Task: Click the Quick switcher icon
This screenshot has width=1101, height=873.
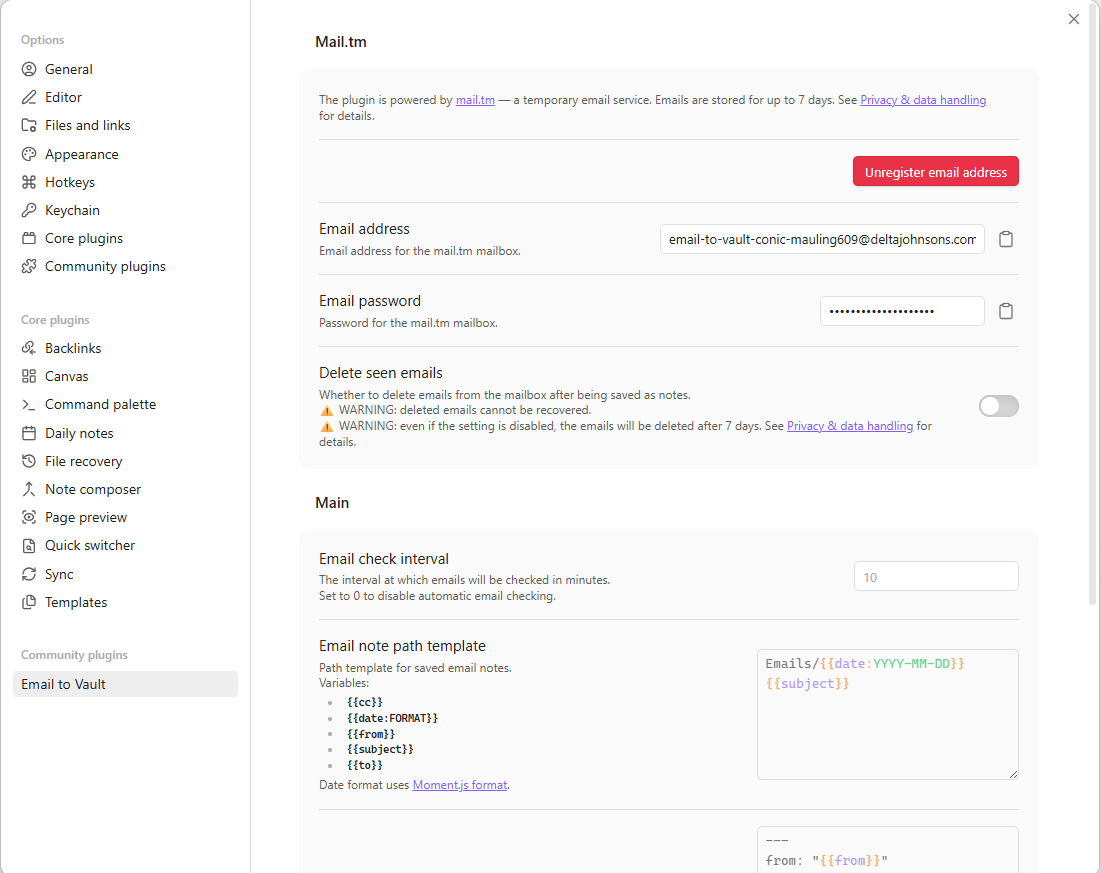Action: tap(29, 545)
